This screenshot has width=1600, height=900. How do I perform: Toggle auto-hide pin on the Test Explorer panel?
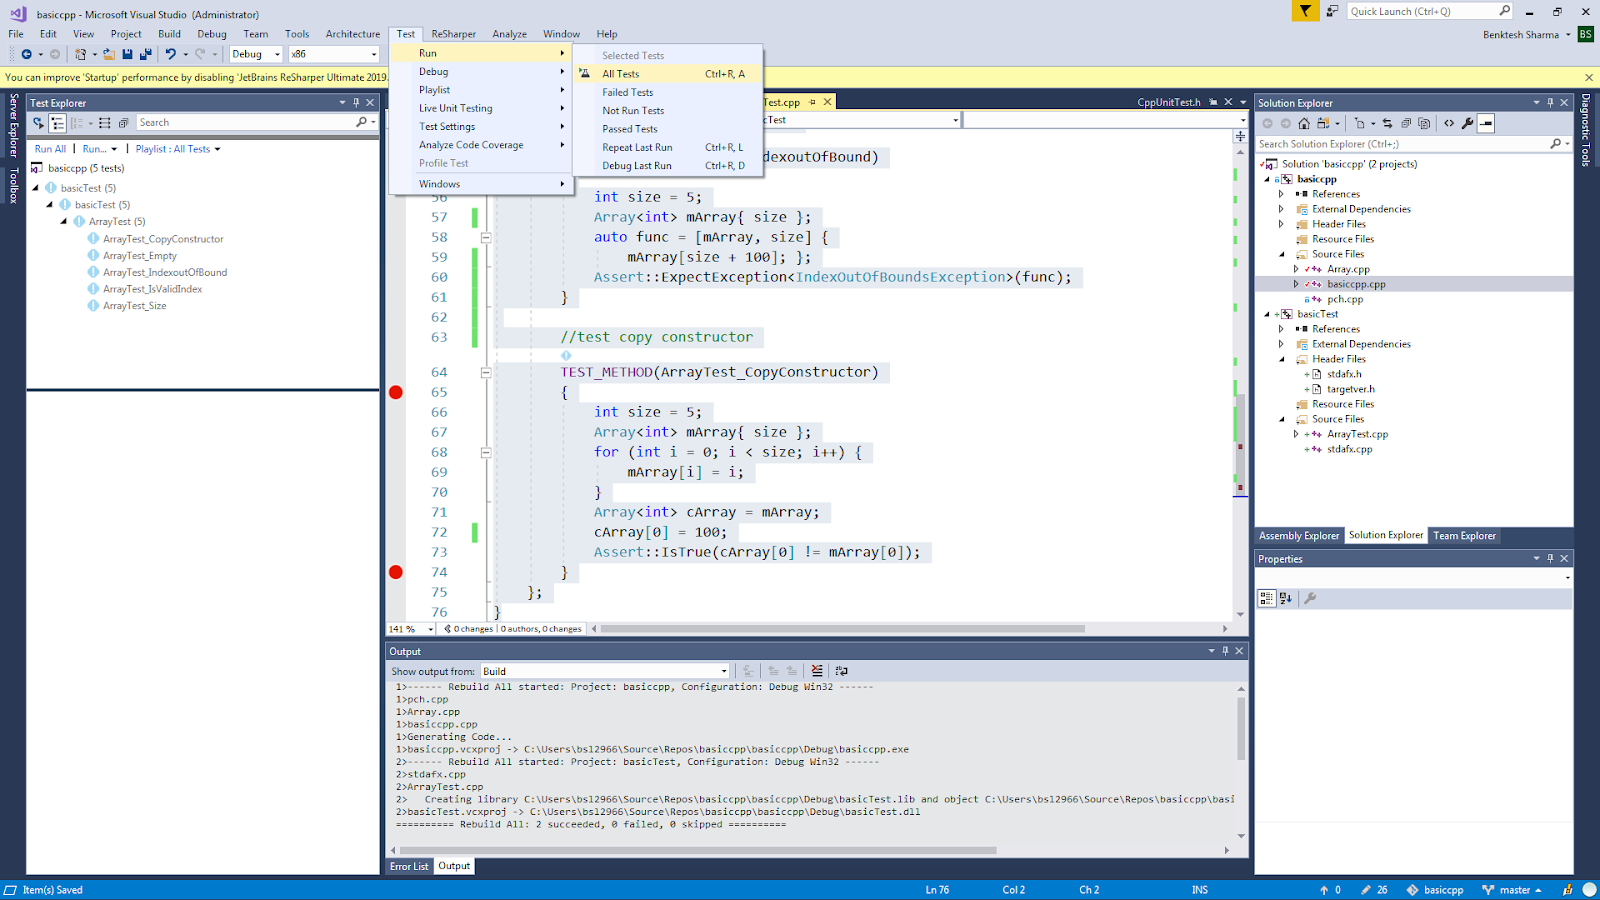click(354, 102)
